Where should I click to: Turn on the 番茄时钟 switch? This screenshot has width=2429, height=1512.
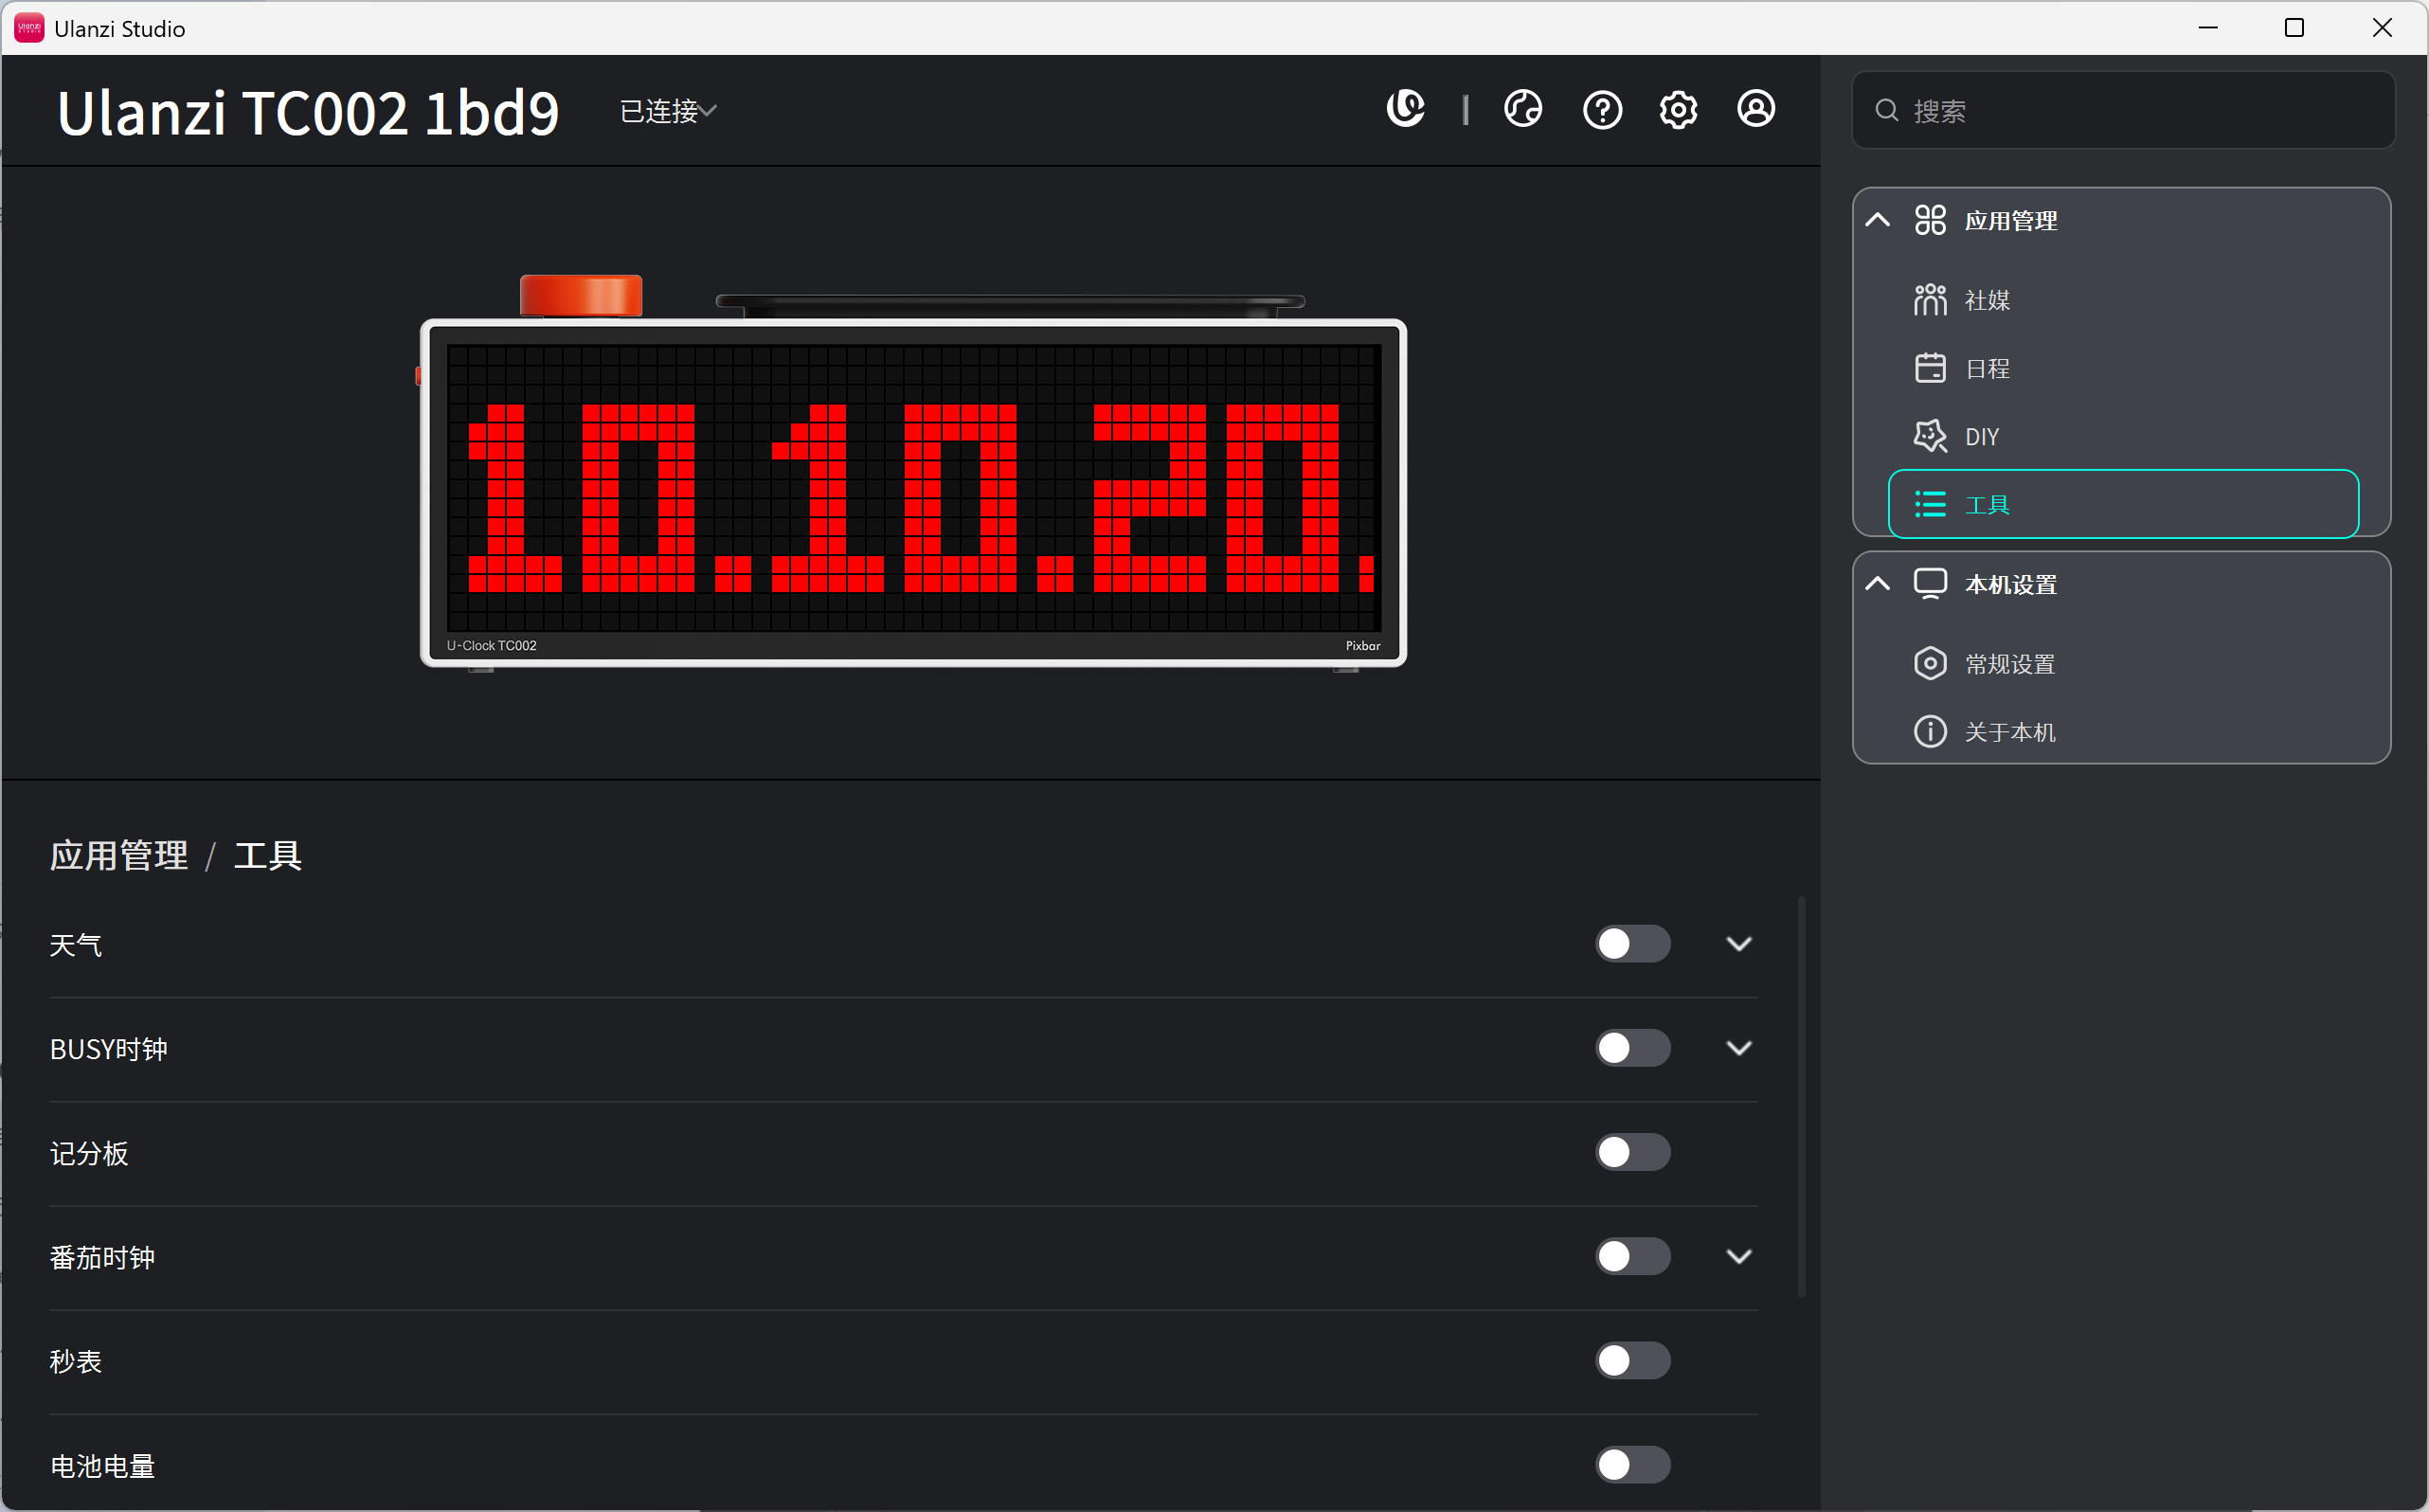(1632, 1256)
